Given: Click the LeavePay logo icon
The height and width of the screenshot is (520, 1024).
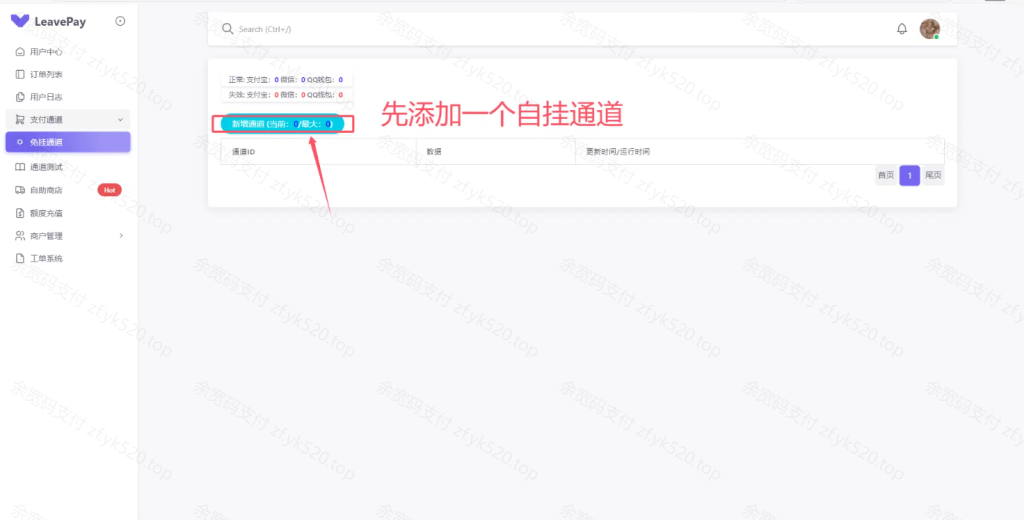Looking at the screenshot, I should (x=20, y=21).
